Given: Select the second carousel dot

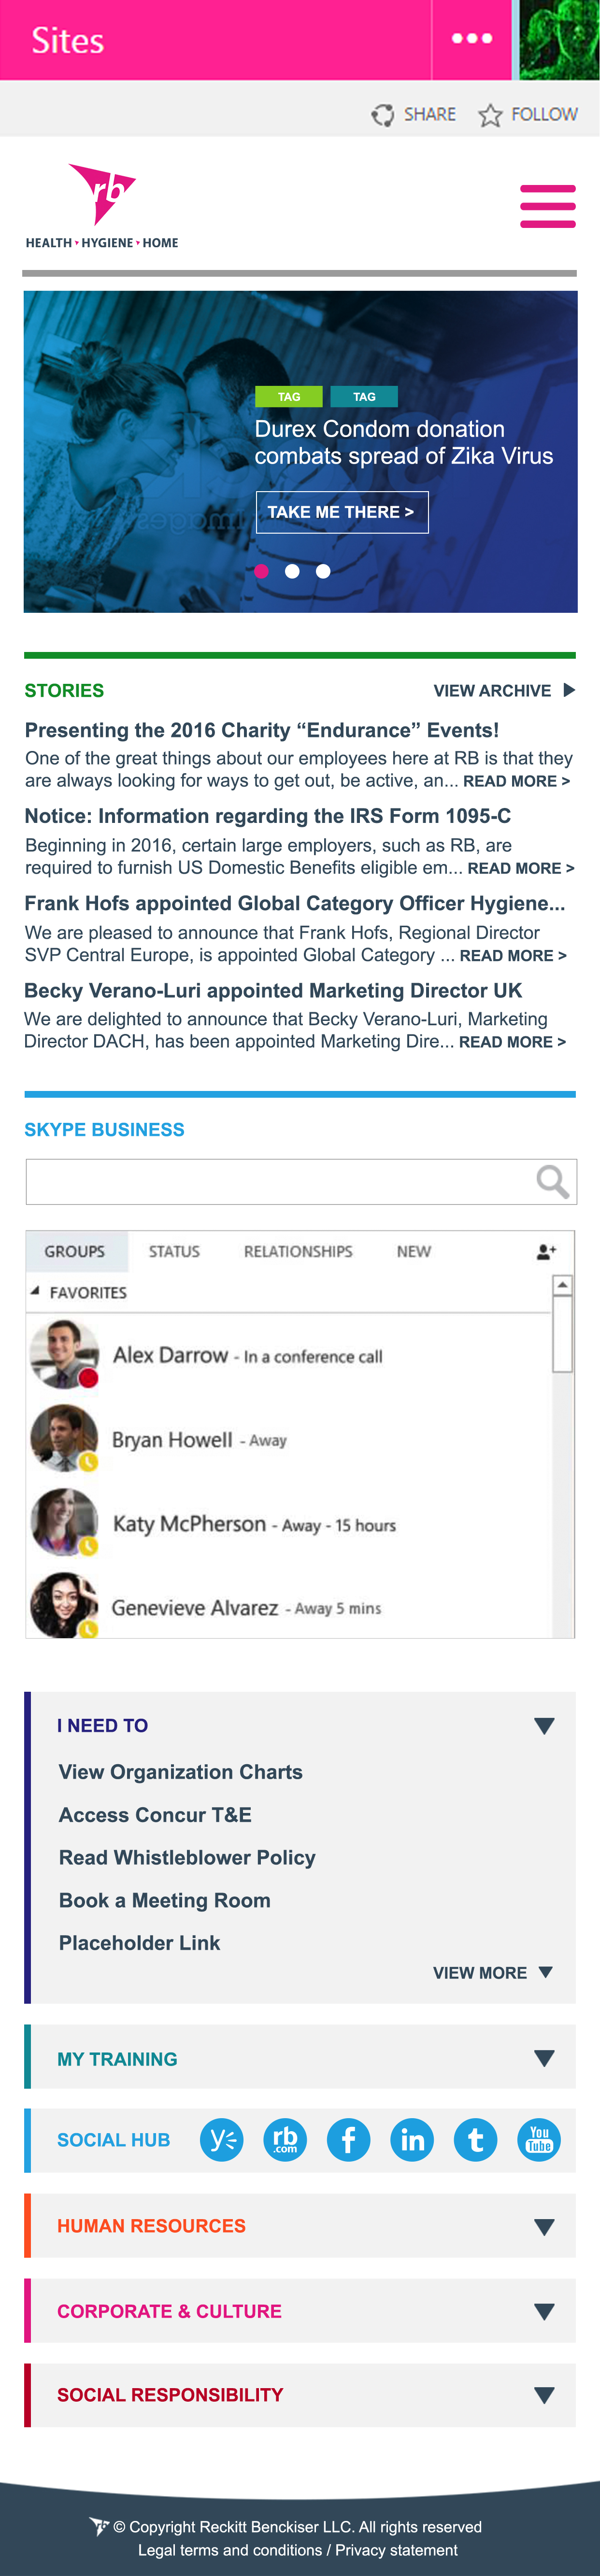Looking at the screenshot, I should pyautogui.click(x=292, y=571).
